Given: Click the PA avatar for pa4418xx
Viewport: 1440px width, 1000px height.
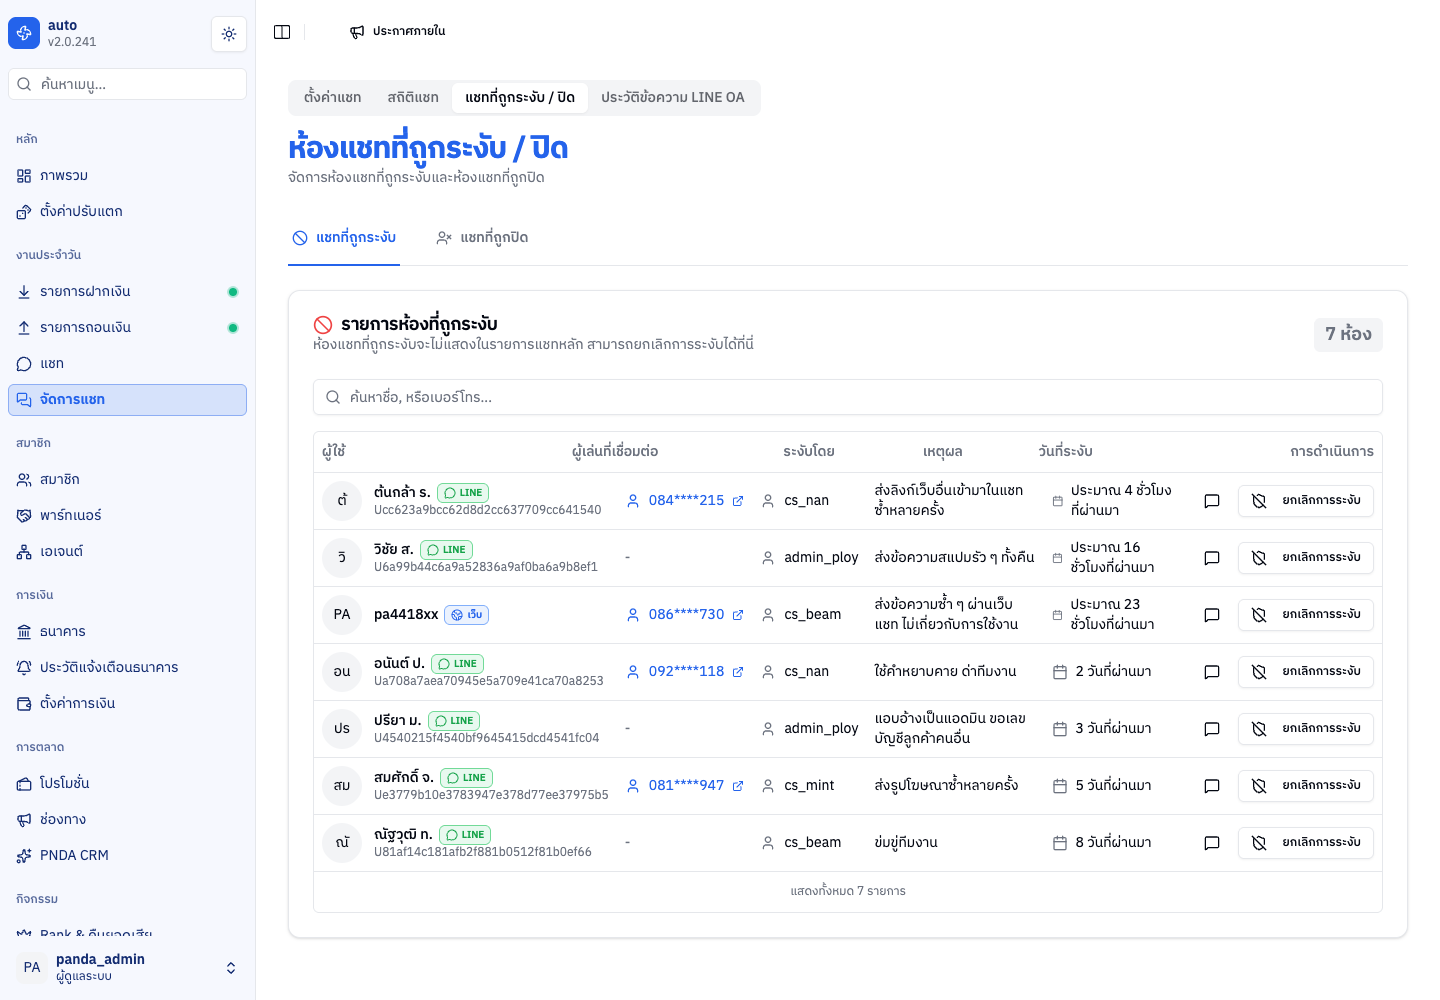Looking at the screenshot, I should pyautogui.click(x=342, y=615).
